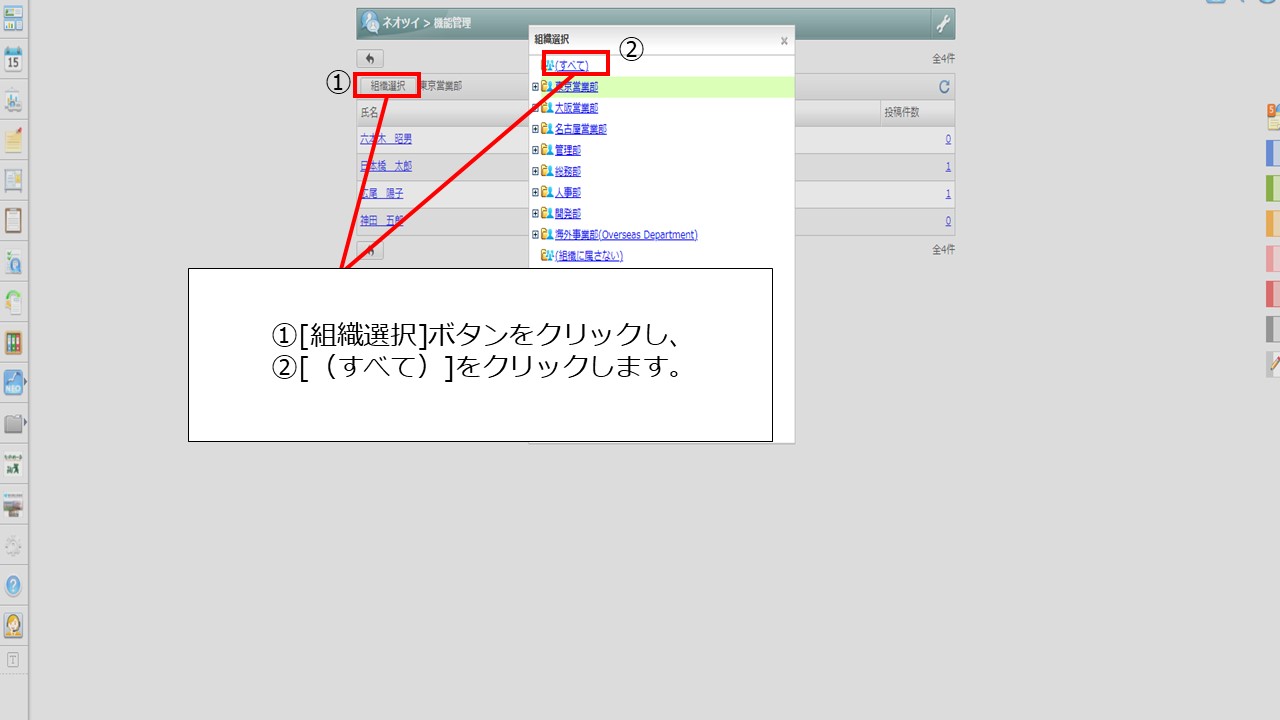The width and height of the screenshot is (1280, 720).
Task: Open the portal icon atop the sidebar
Action: pos(14,17)
